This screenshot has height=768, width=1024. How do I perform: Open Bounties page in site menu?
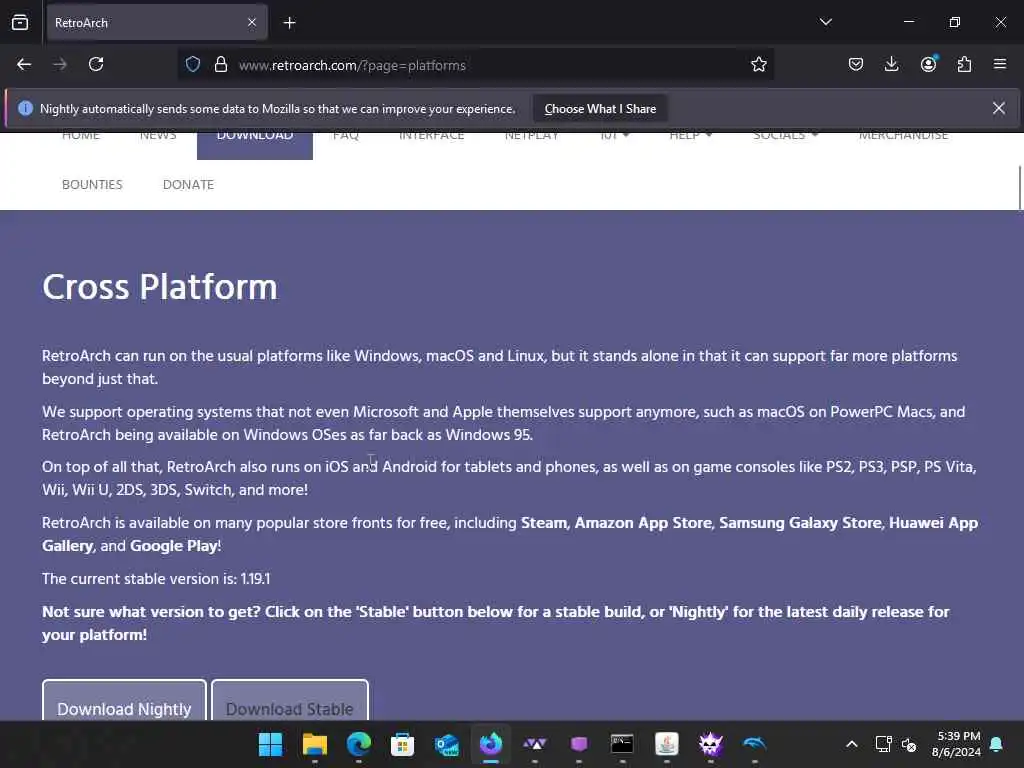tap(92, 185)
